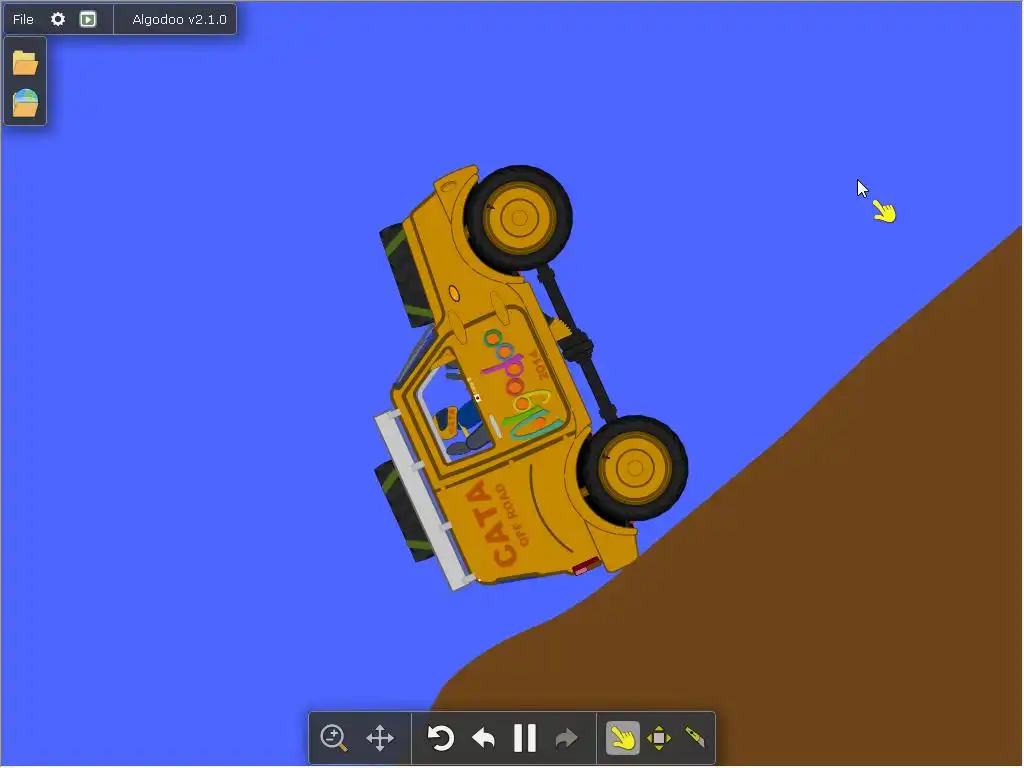1024x768 pixels.
Task: Open the Algobox globe folder icon
Action: coord(25,103)
